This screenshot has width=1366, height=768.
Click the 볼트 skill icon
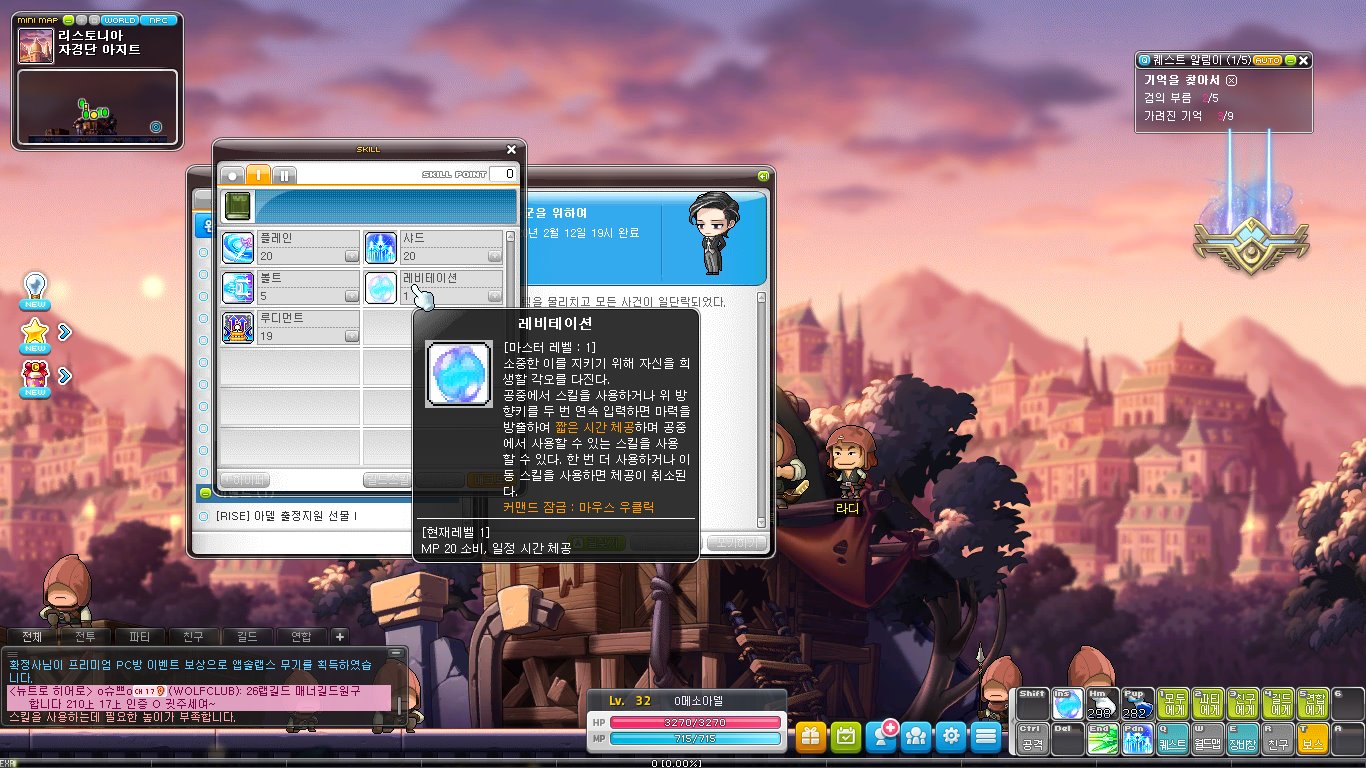click(x=237, y=287)
